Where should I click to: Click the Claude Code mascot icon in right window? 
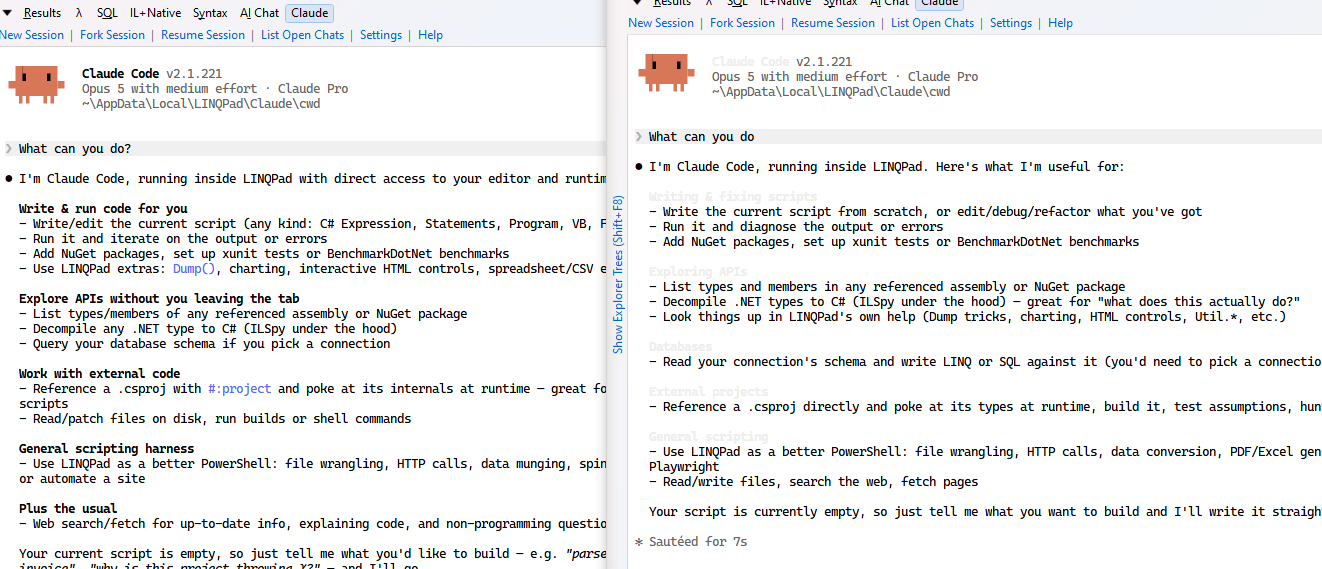pyautogui.click(x=666, y=72)
